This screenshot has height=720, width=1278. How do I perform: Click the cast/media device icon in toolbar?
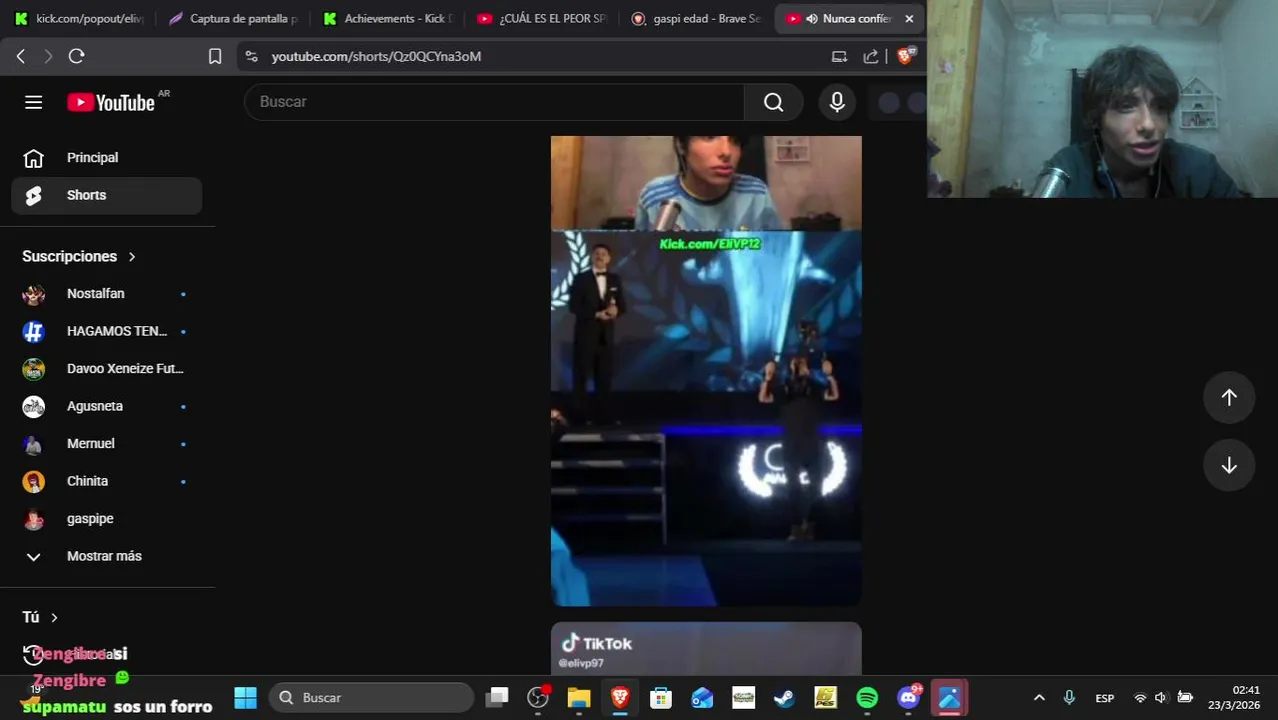point(839,56)
